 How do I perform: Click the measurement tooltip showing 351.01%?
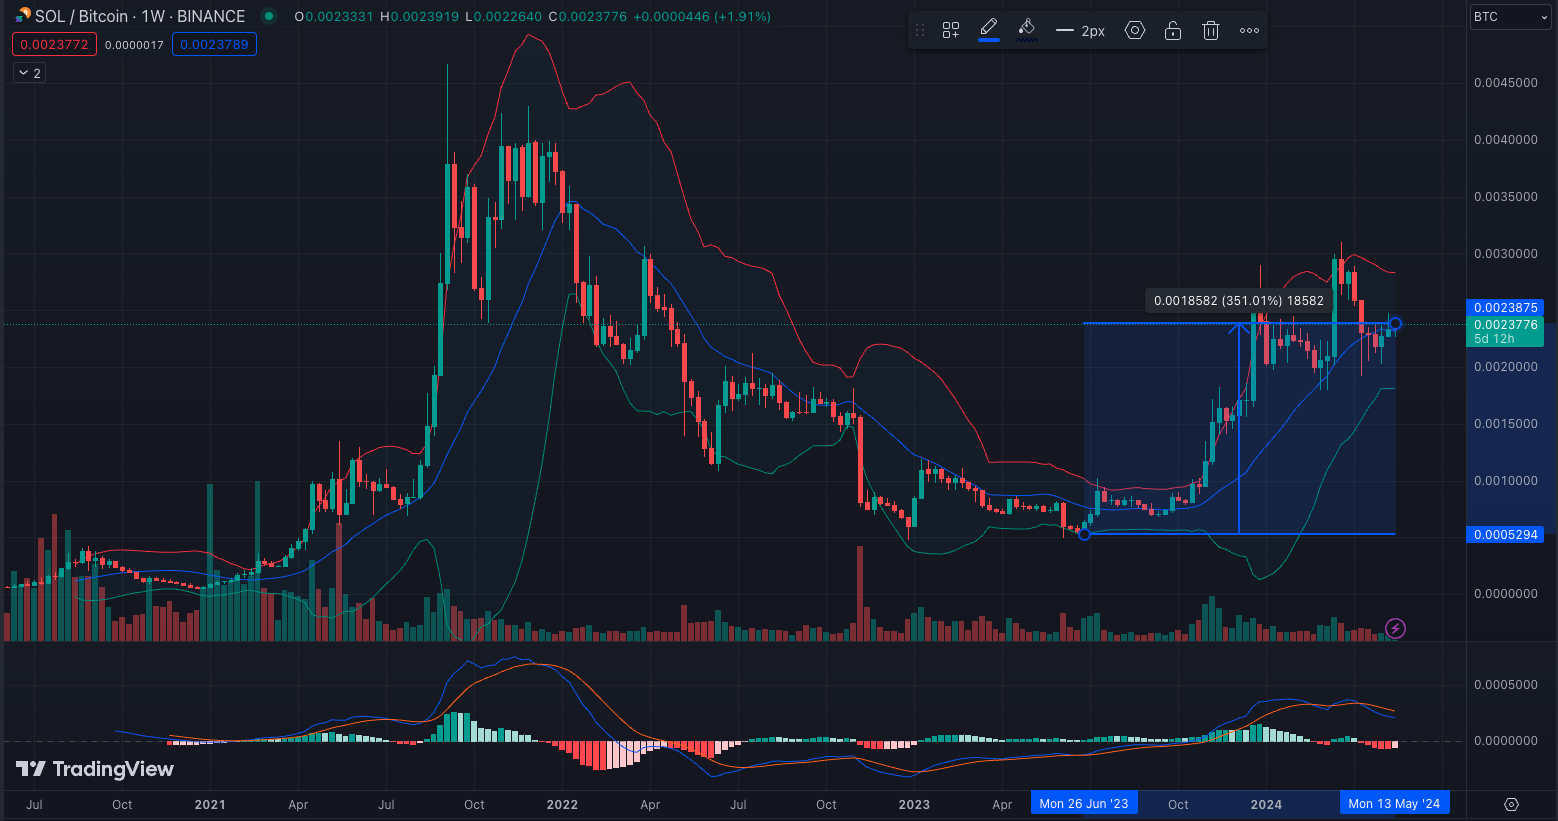point(1238,300)
